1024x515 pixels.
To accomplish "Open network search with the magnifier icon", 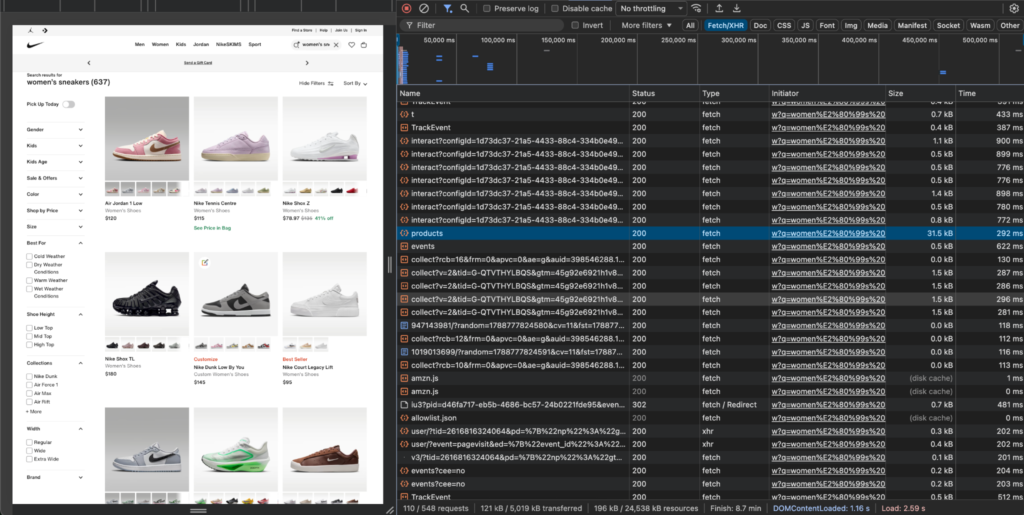I will pos(464,8).
